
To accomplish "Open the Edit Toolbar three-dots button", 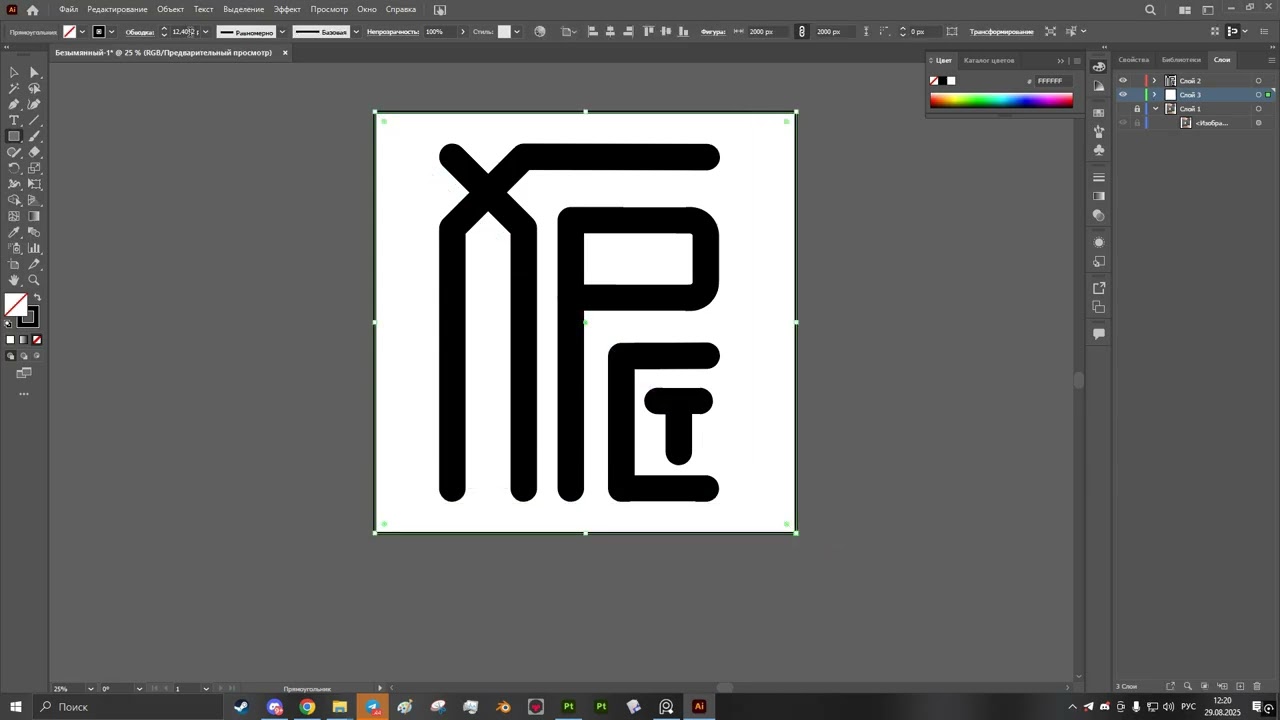I will [24, 394].
